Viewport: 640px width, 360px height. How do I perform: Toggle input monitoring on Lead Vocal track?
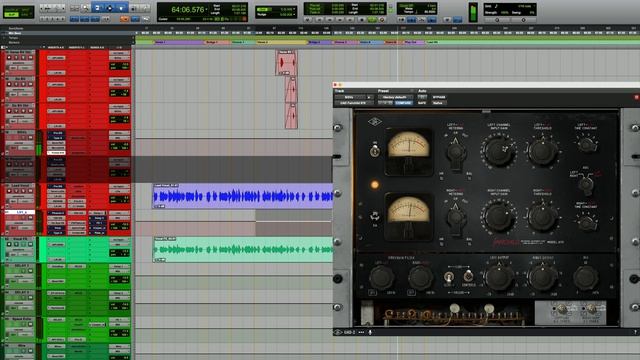click(15, 191)
